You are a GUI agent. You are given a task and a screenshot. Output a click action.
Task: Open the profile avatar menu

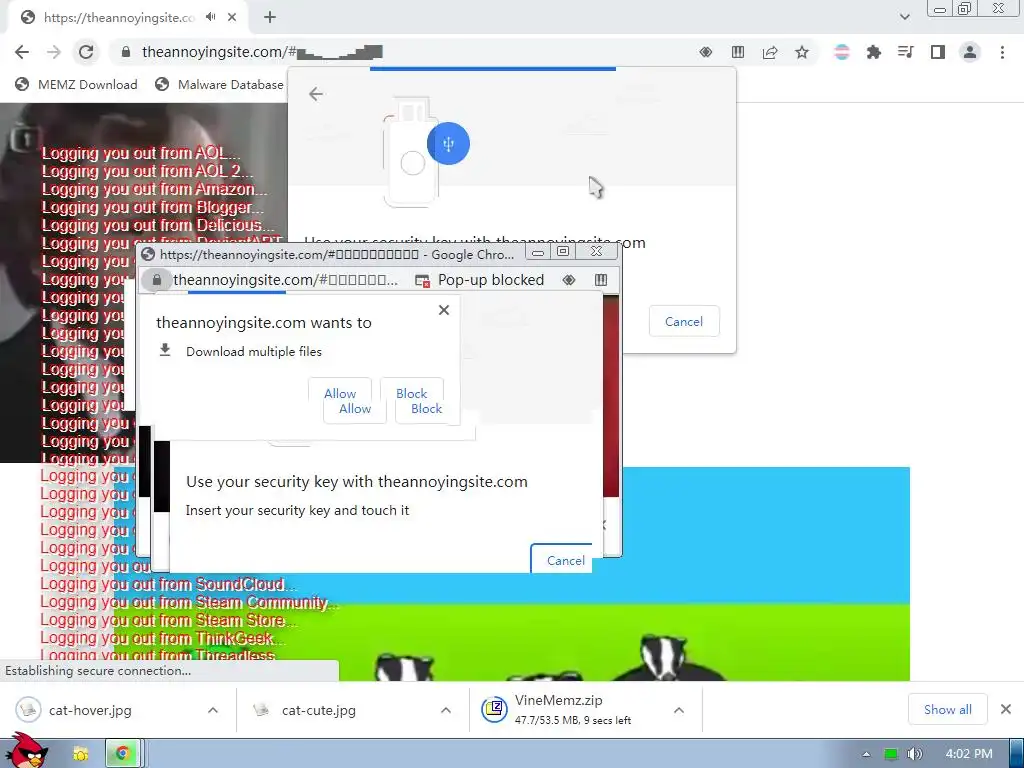(970, 52)
